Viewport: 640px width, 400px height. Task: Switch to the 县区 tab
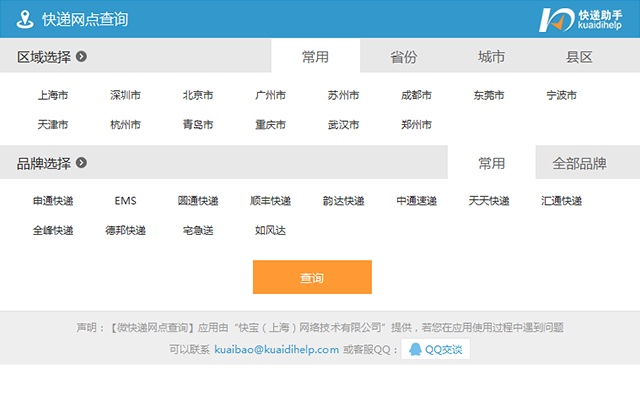pyautogui.click(x=579, y=56)
